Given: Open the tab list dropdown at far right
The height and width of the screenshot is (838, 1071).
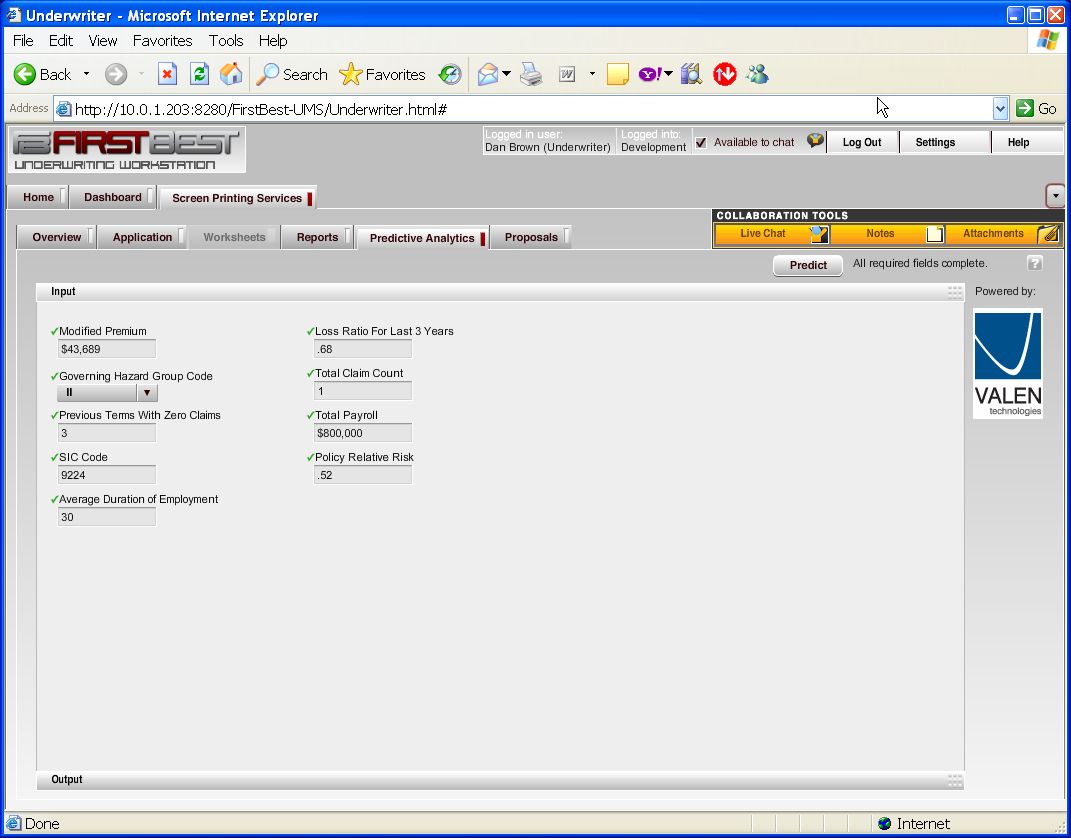Looking at the screenshot, I should pos(1055,196).
